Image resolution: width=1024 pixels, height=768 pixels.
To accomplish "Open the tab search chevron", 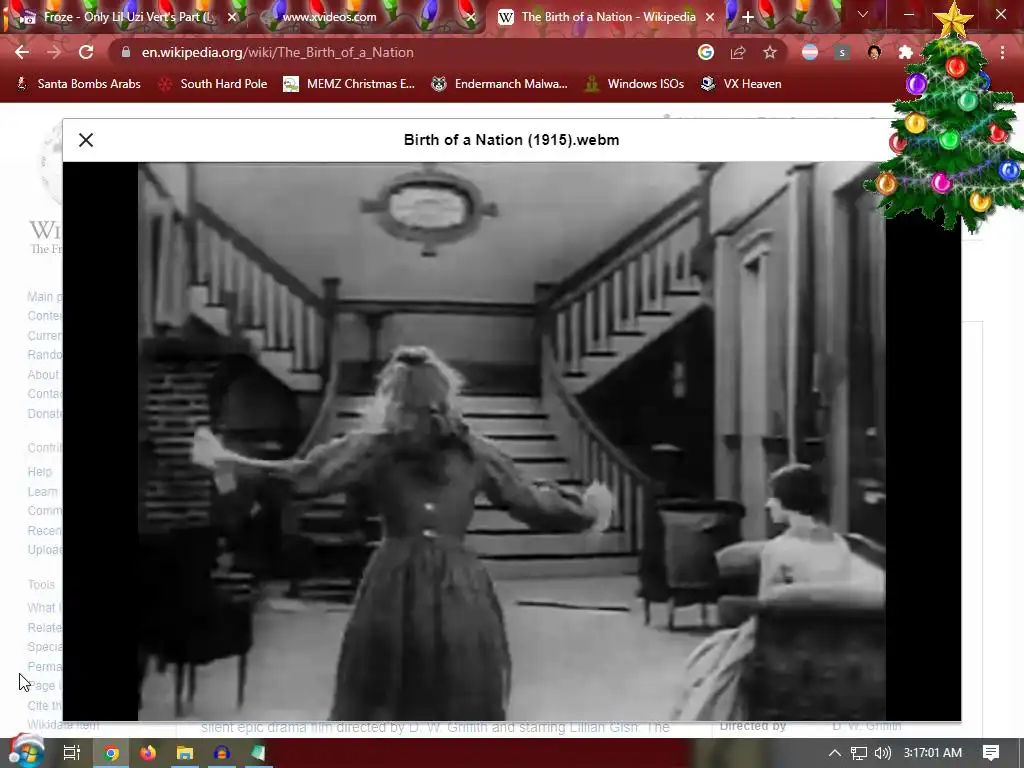I will point(863,14).
